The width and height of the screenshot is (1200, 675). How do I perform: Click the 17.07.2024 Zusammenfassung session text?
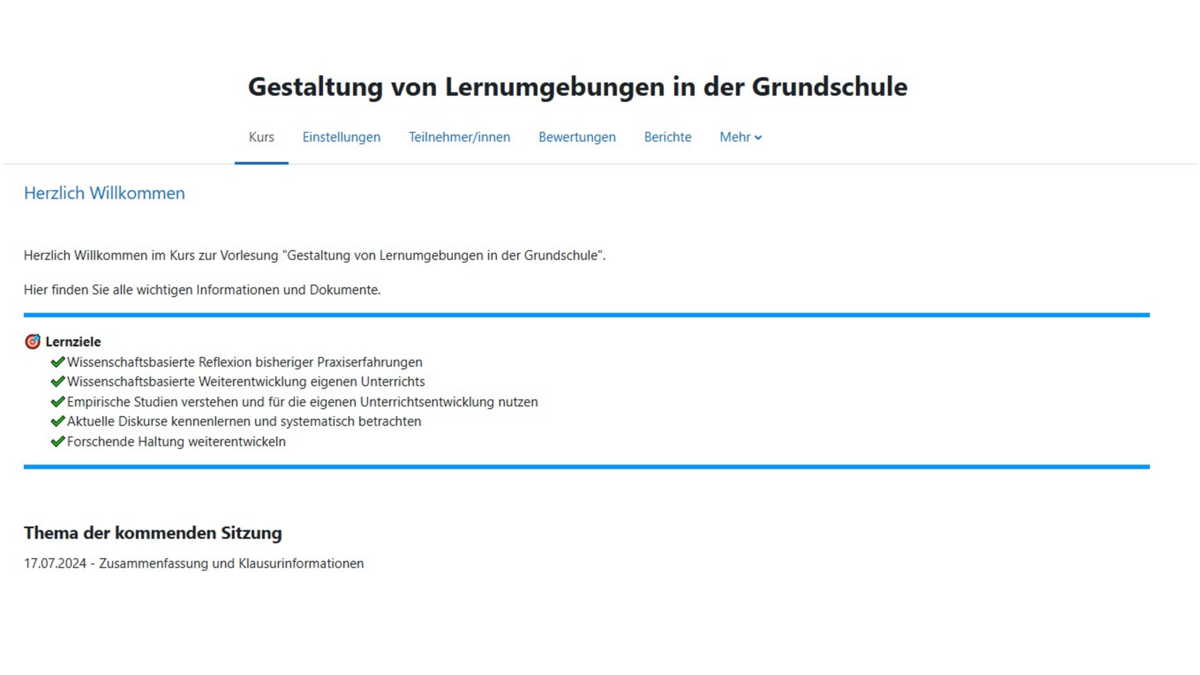[194, 564]
